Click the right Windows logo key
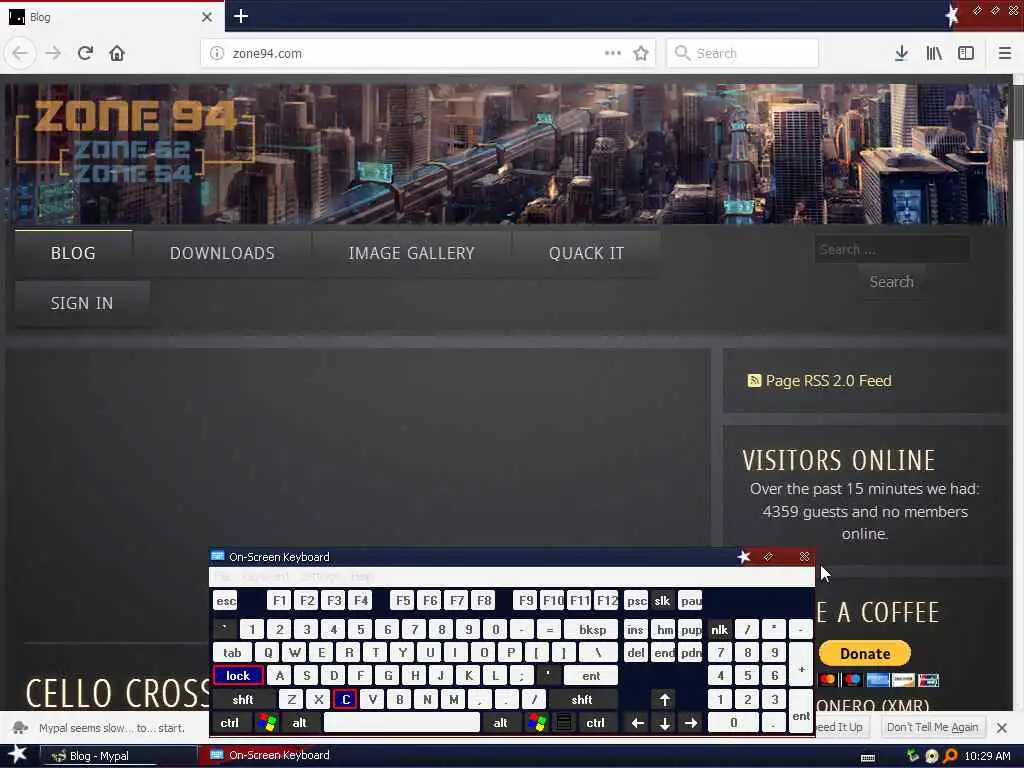Screen dimensions: 1024x768 coord(537,723)
